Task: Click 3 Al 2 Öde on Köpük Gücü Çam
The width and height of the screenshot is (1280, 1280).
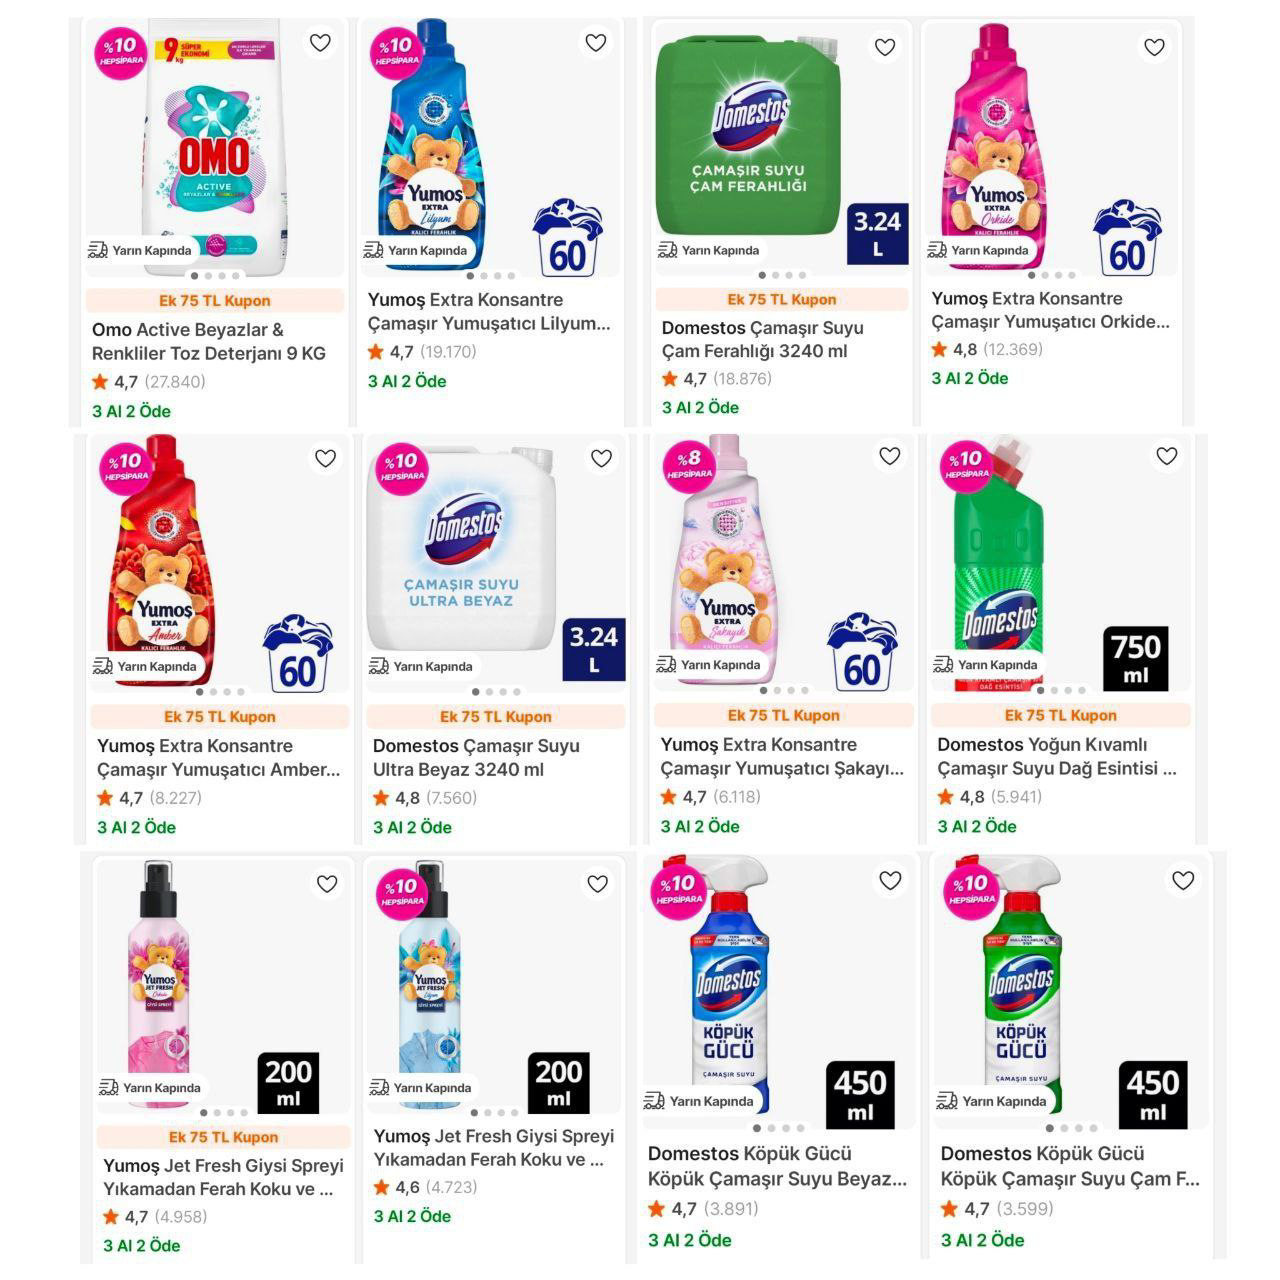Action: pos(983,1240)
